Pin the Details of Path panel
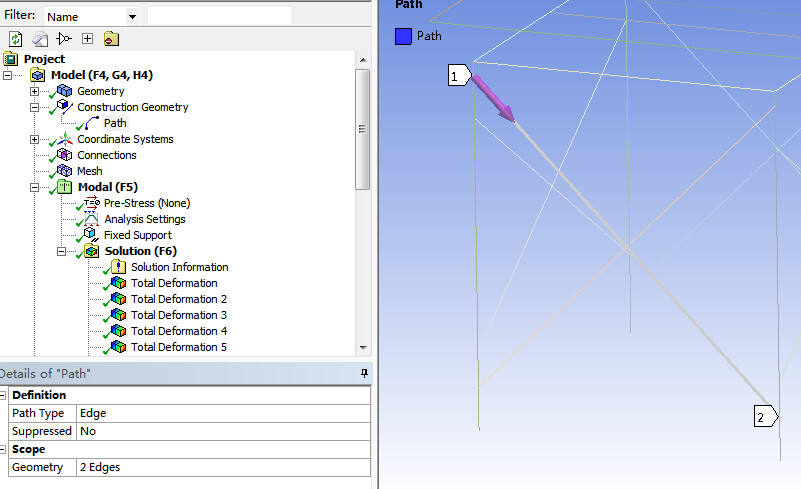Viewport: 801px width, 489px height. click(364, 373)
